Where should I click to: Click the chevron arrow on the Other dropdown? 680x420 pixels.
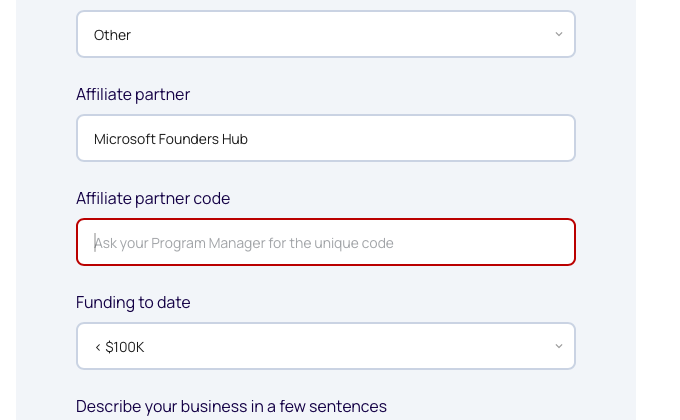point(558,35)
